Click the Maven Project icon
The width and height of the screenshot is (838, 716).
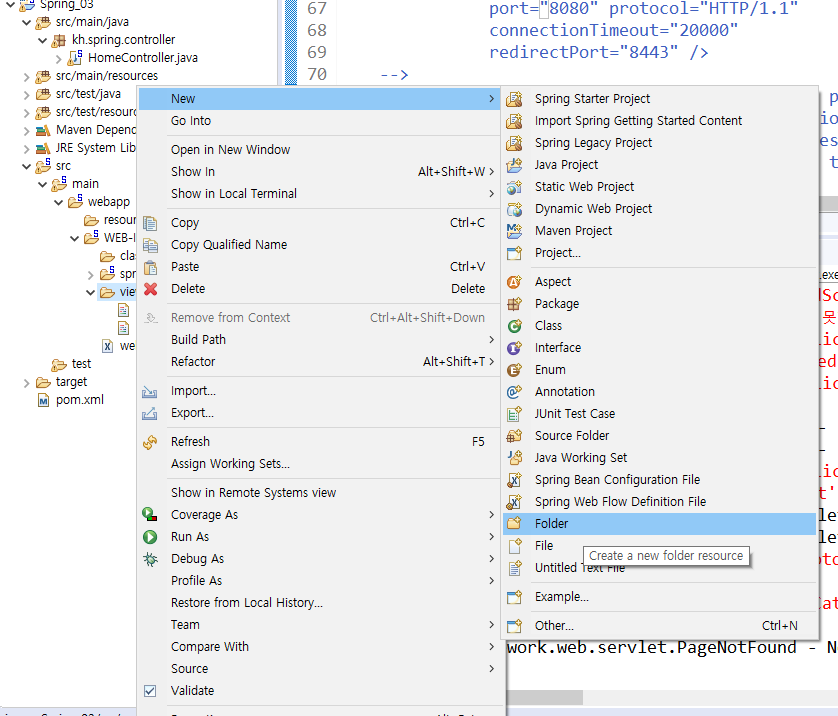coord(514,231)
